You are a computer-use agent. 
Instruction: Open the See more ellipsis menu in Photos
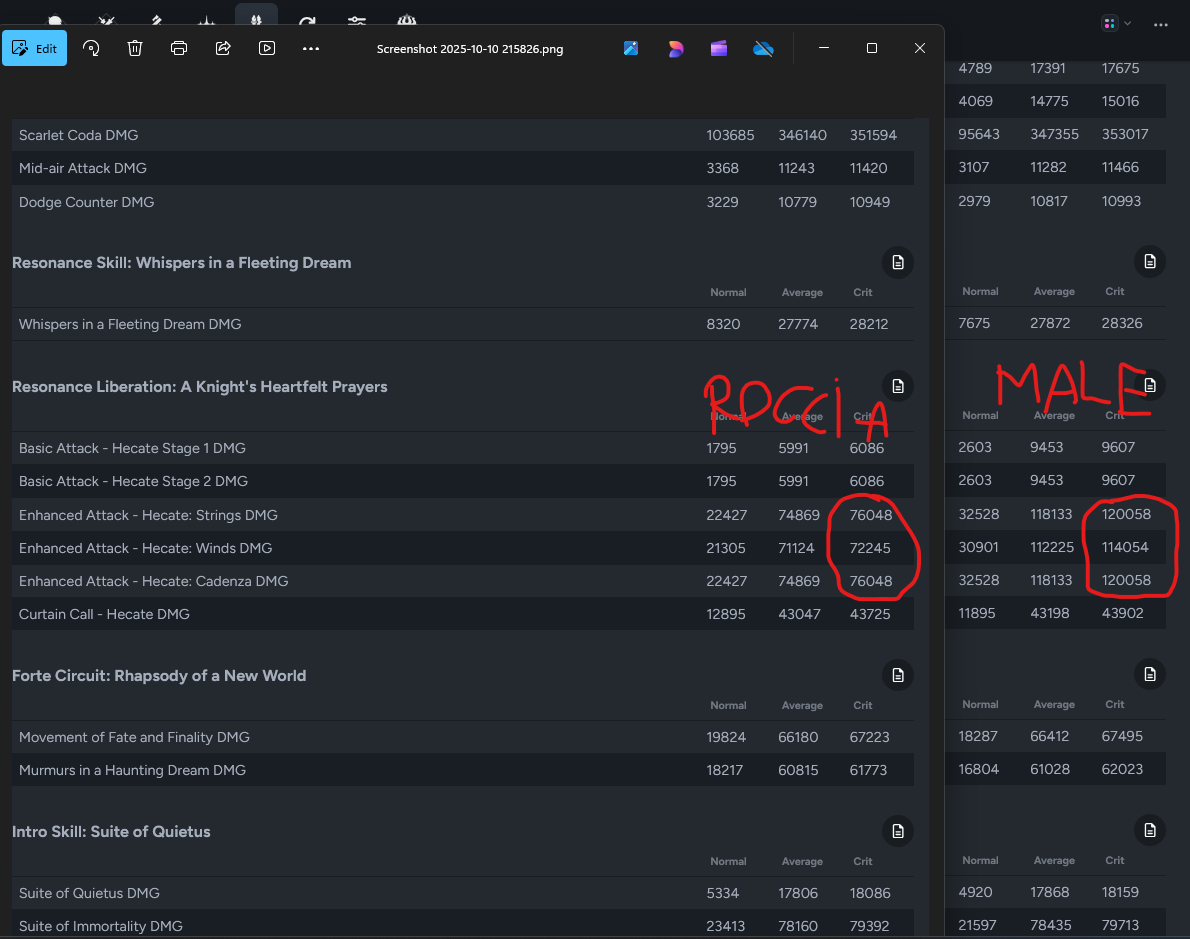311,48
